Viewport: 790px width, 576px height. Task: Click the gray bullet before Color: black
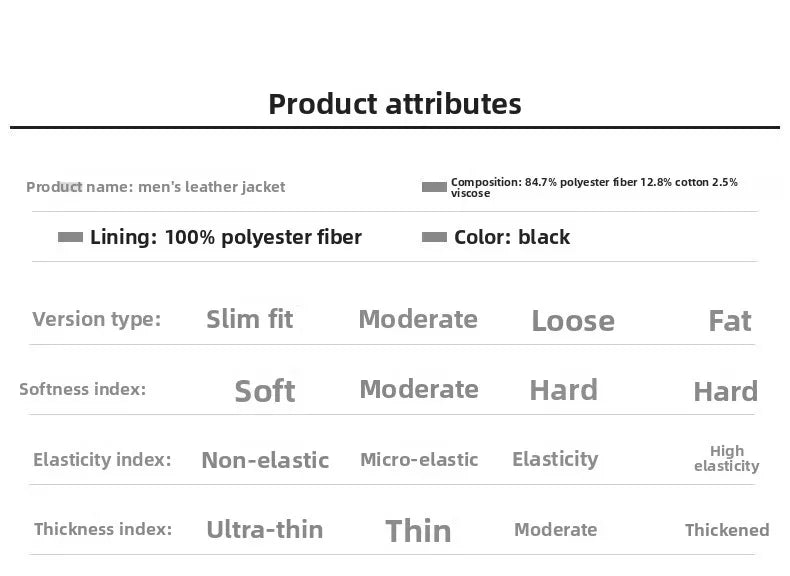tap(434, 237)
